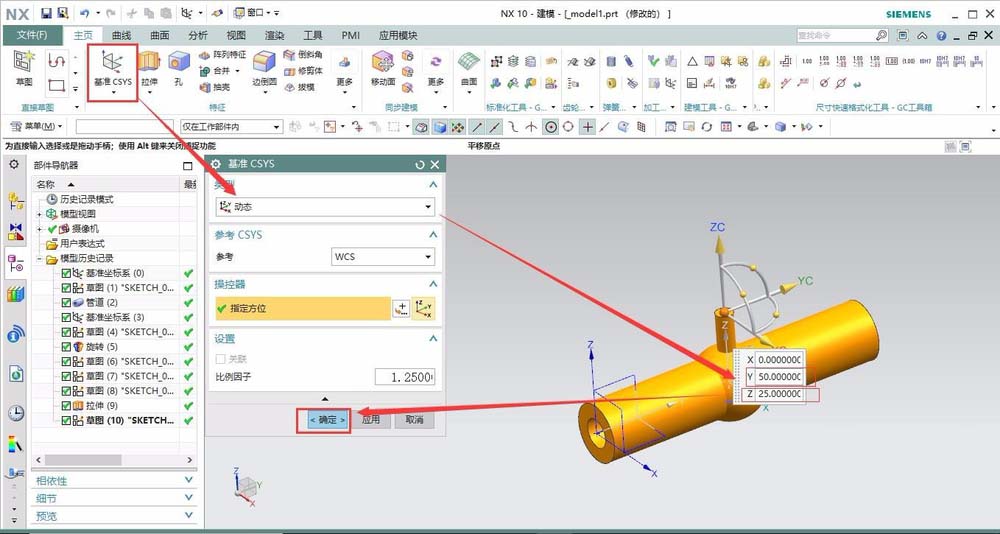Reset the 基准 CSYS dialog
1000x534 pixels.
pos(420,165)
